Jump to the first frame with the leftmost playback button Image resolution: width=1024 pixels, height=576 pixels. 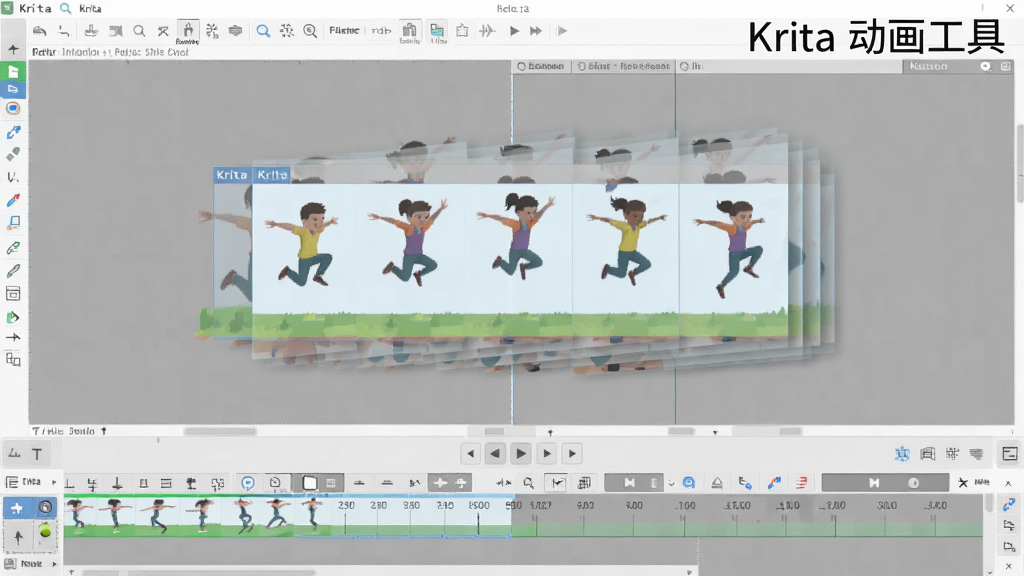tap(470, 453)
